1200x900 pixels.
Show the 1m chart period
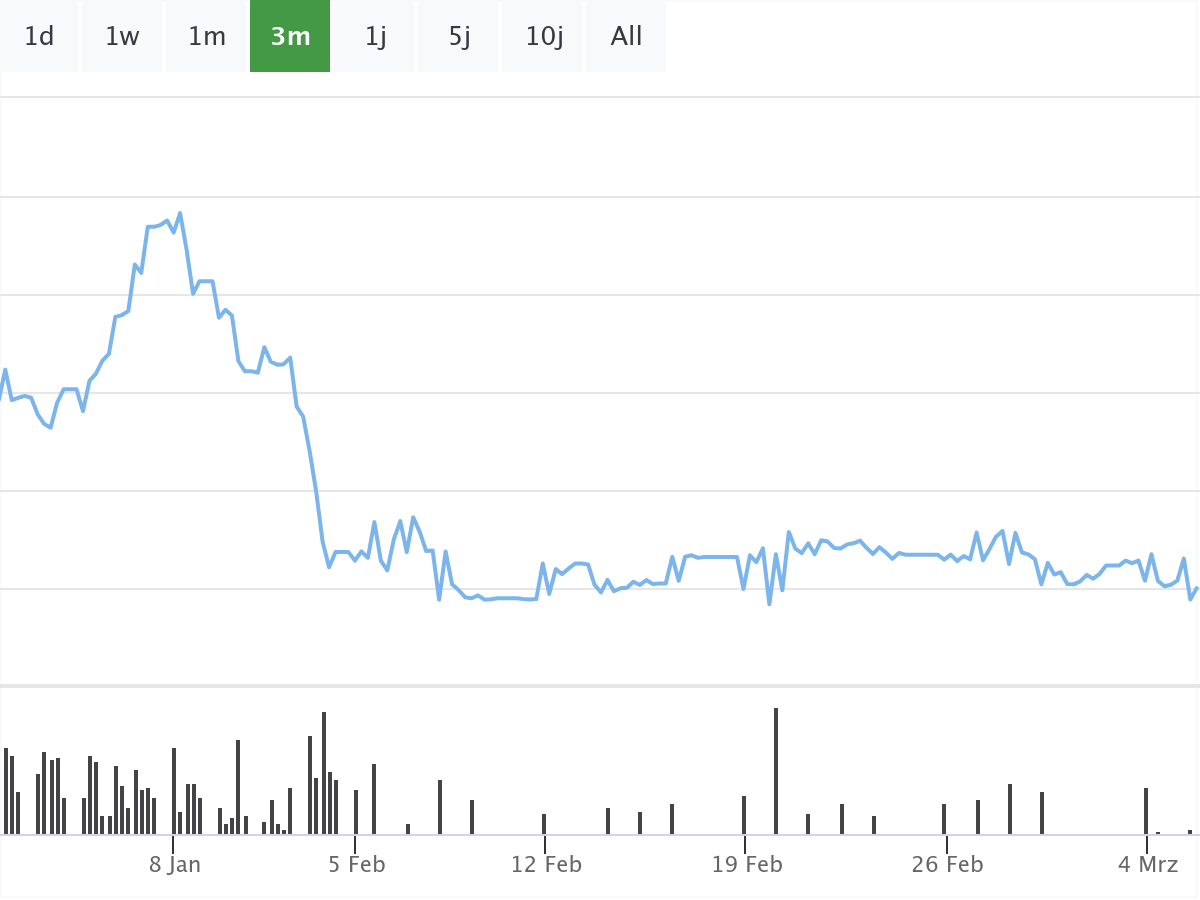point(207,37)
